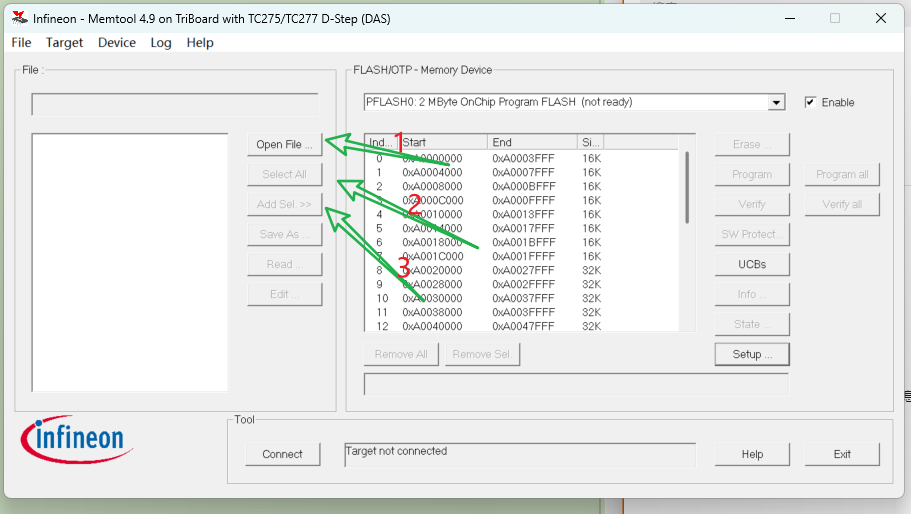
Task: Click the Save As button
Action: (x=285, y=234)
